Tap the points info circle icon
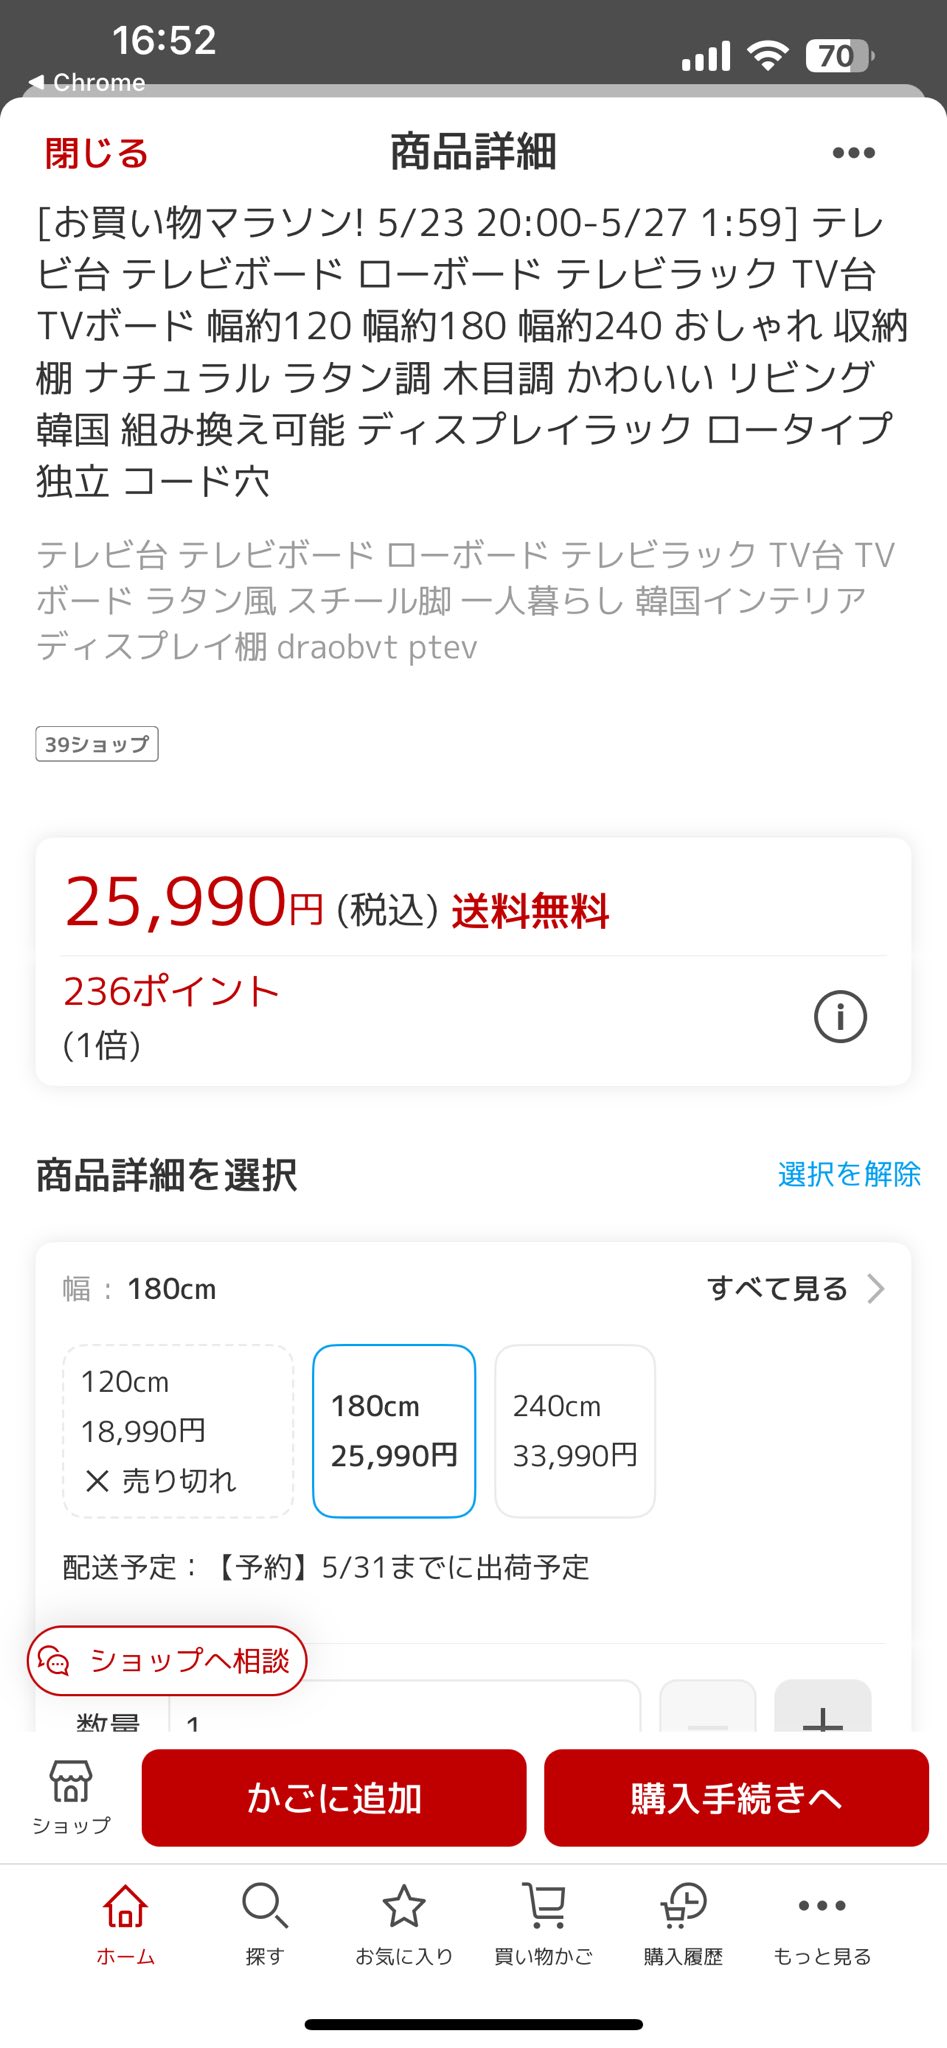This screenshot has width=947, height=2048. [x=840, y=1017]
